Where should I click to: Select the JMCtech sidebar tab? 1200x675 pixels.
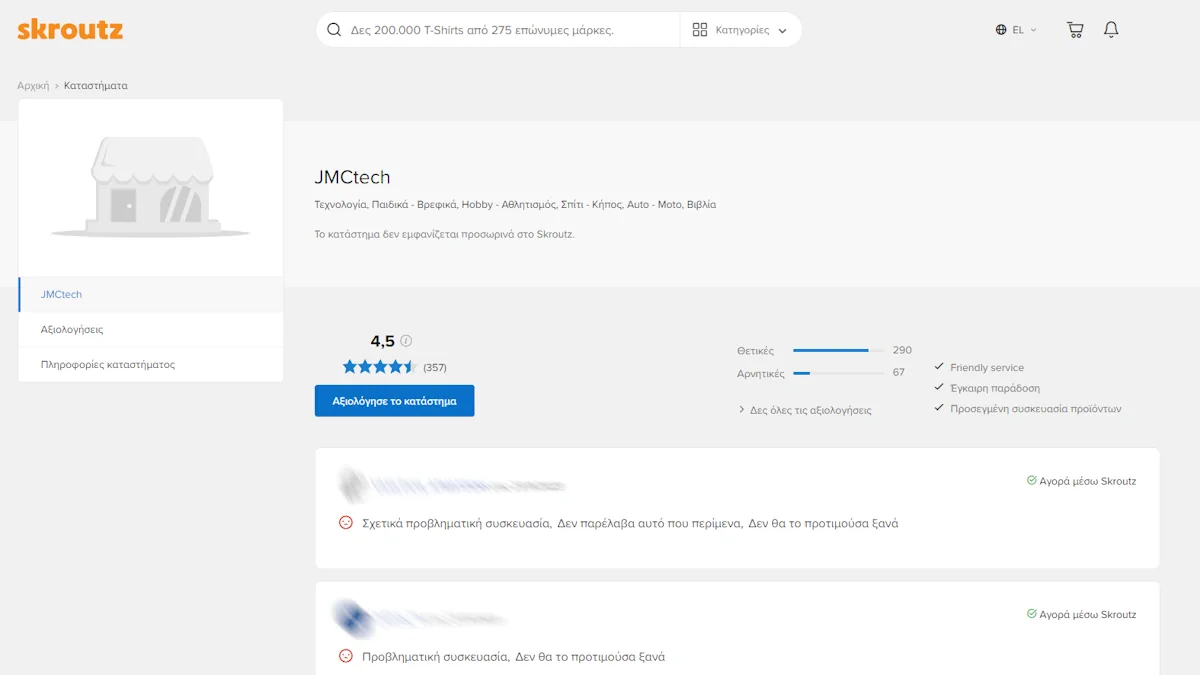[151, 295]
